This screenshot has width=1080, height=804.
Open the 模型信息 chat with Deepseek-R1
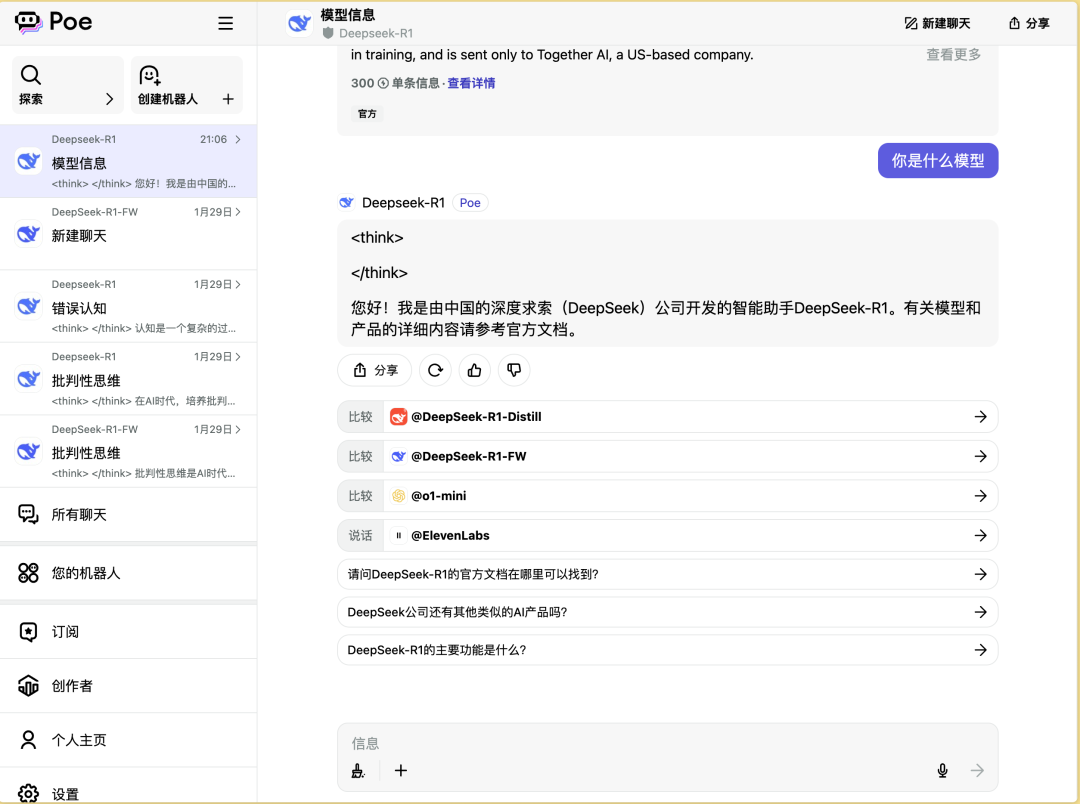(x=129, y=161)
